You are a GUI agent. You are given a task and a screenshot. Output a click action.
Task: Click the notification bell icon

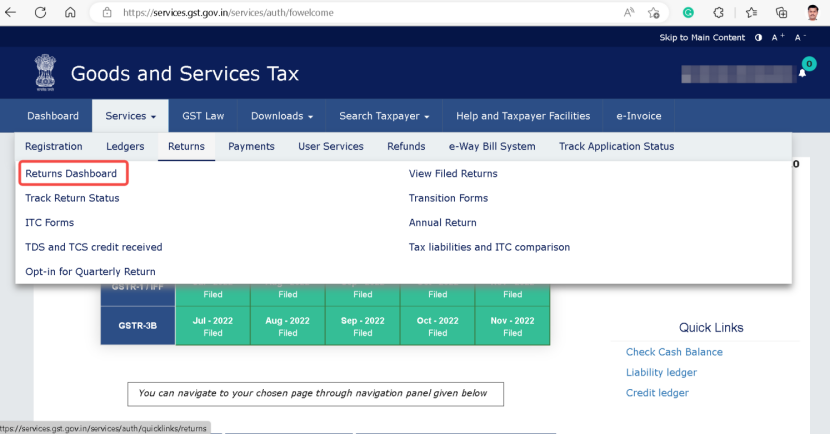802,74
